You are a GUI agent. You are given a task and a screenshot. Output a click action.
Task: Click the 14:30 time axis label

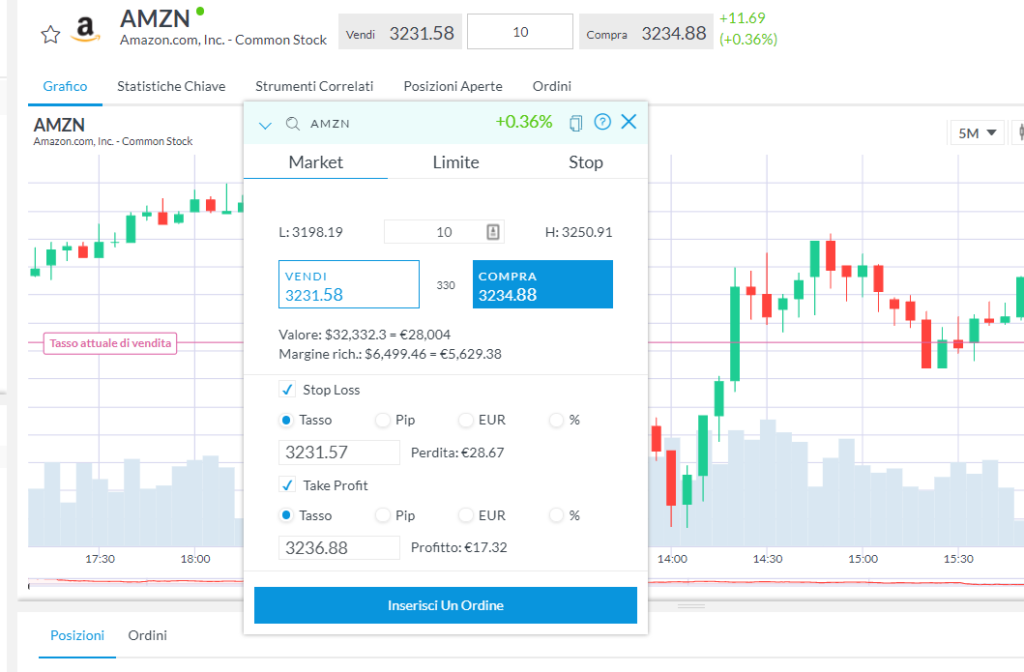coord(767,559)
